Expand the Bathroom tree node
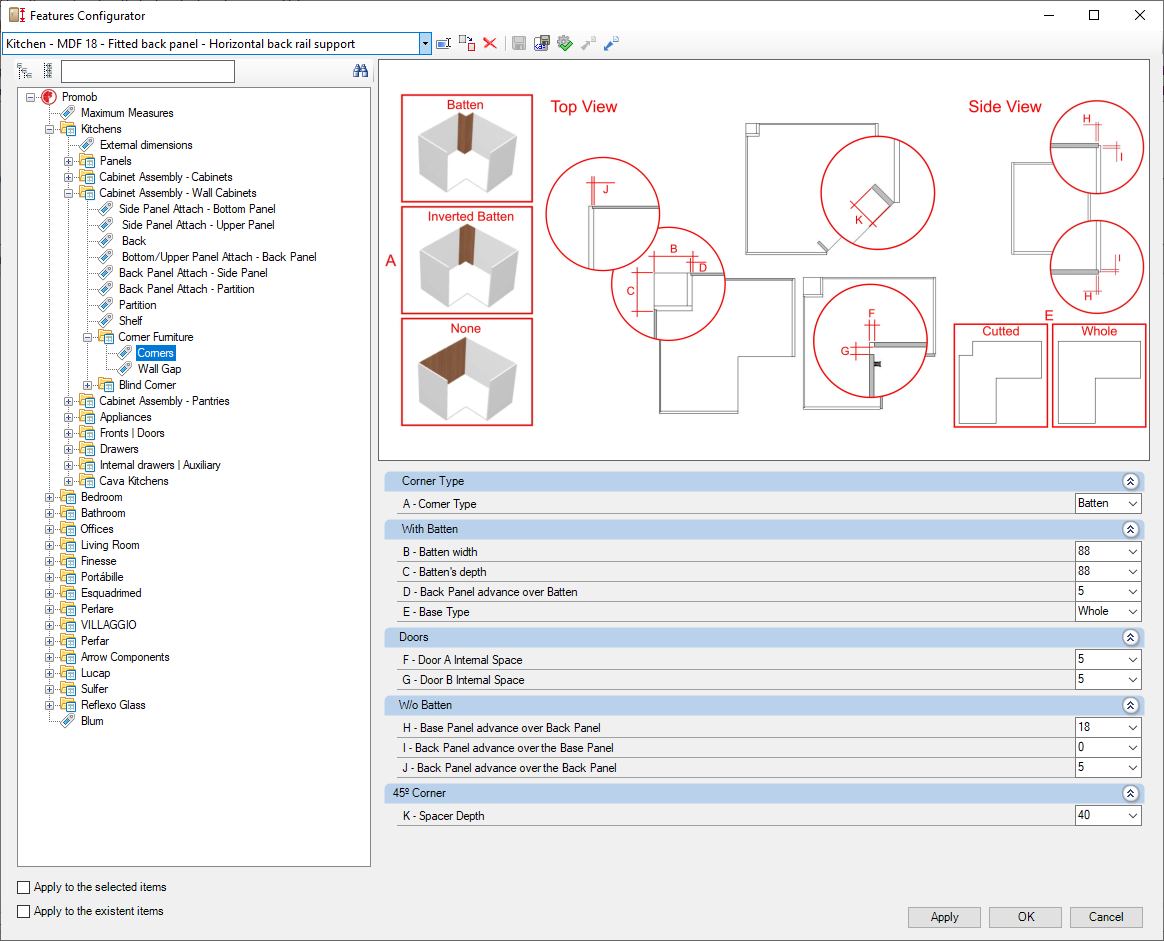 (x=50, y=514)
